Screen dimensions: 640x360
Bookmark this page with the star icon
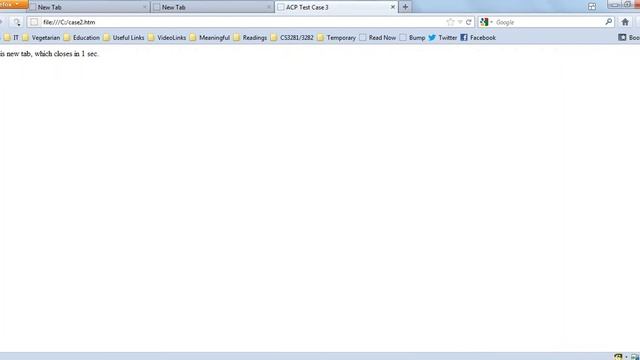450,22
